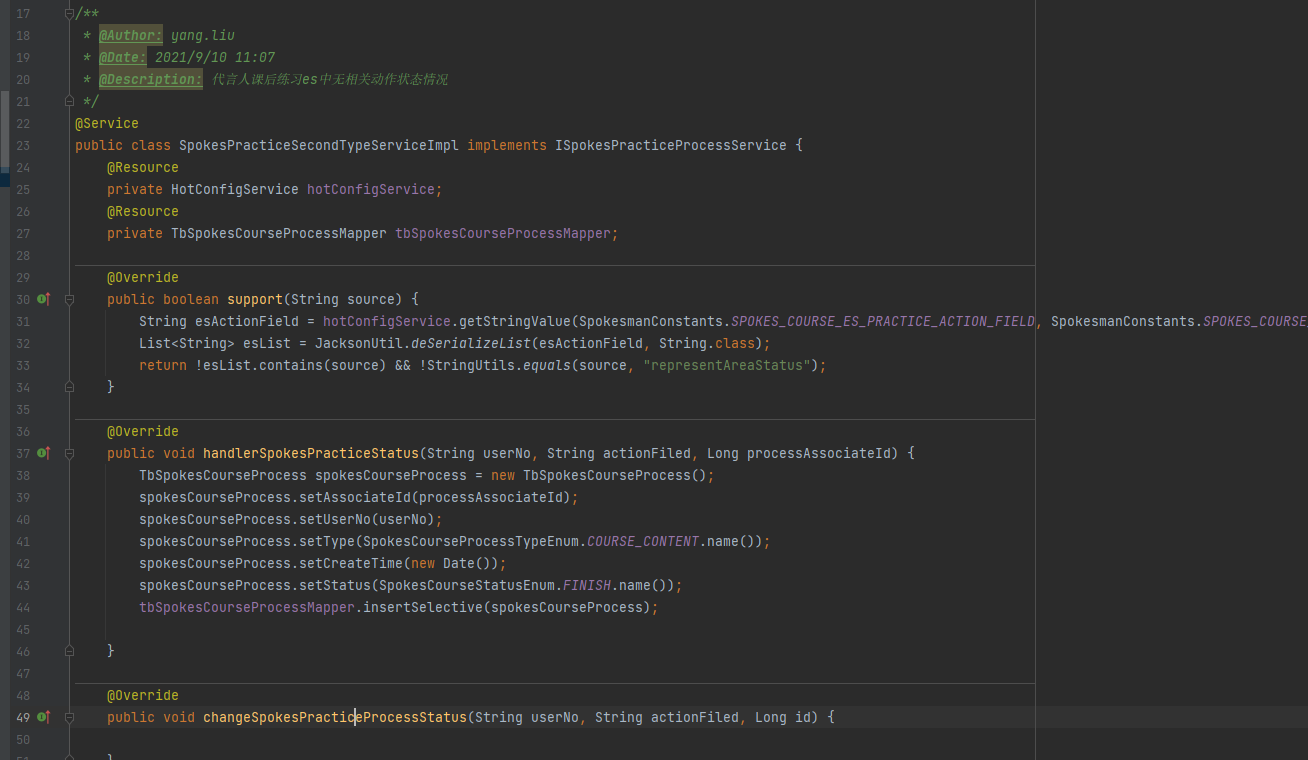The height and width of the screenshot is (760, 1308).
Task: Click the gutter icon beside changeSpokesPracticeProcessStatus
Action: (x=43, y=717)
